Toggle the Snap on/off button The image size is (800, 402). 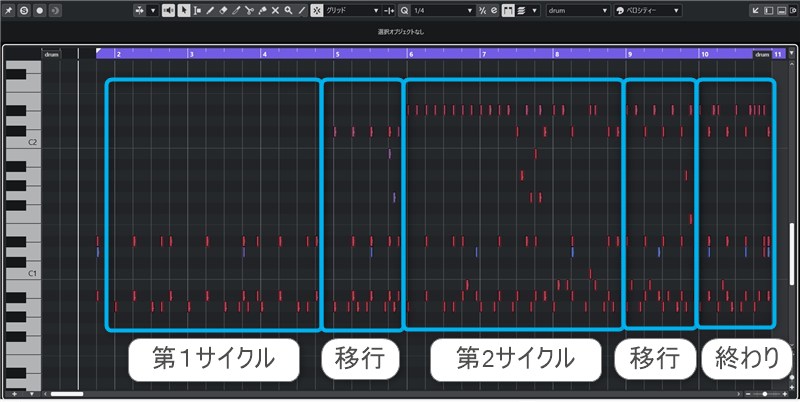(317, 11)
